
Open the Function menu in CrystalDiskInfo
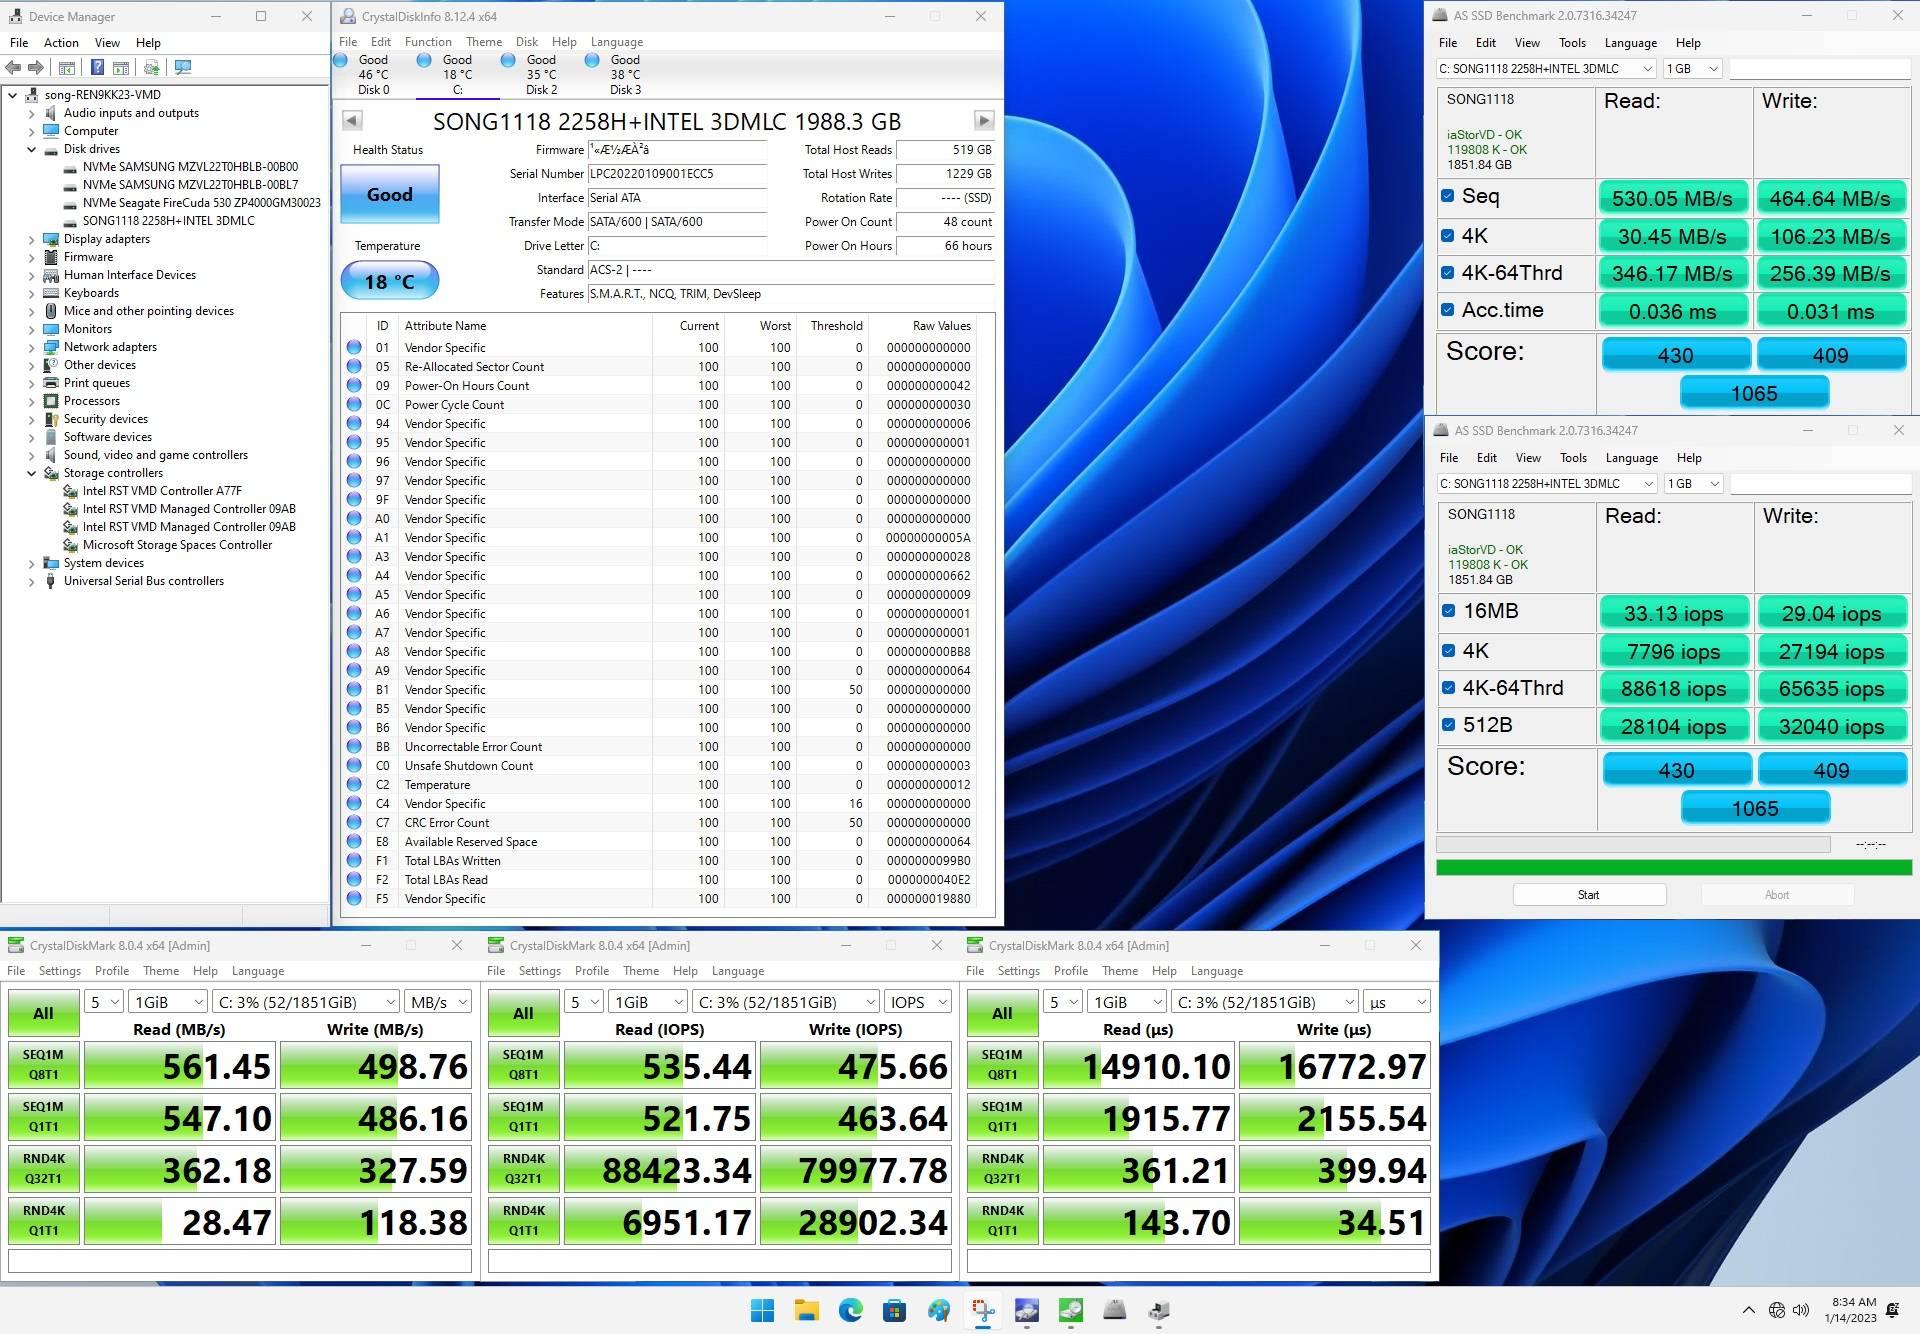428,42
